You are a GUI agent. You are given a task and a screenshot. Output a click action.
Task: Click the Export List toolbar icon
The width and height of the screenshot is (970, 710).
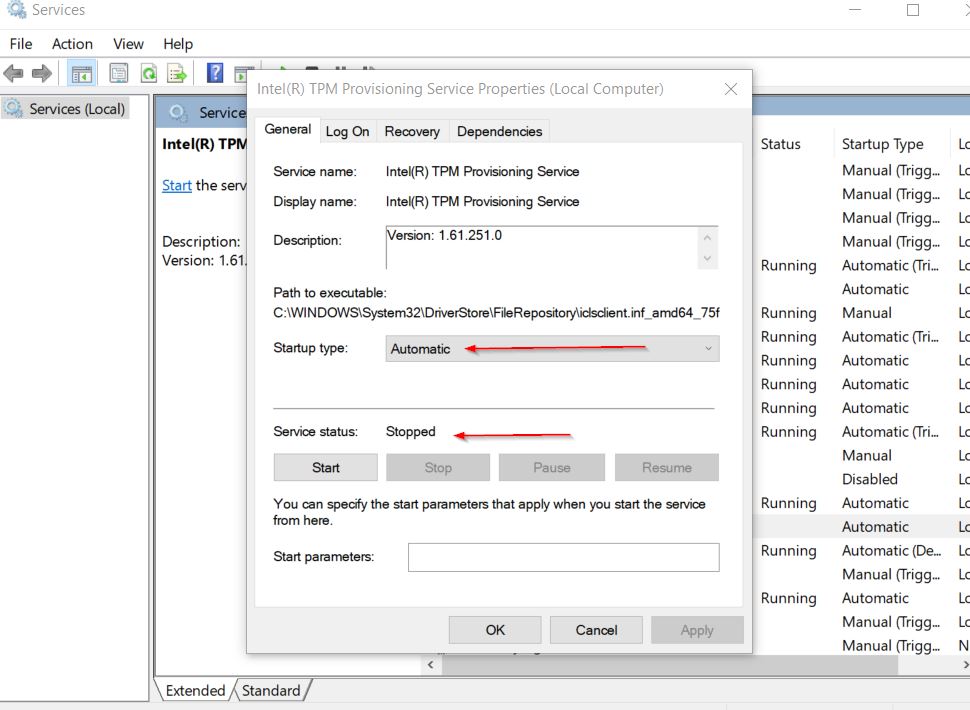(177, 74)
